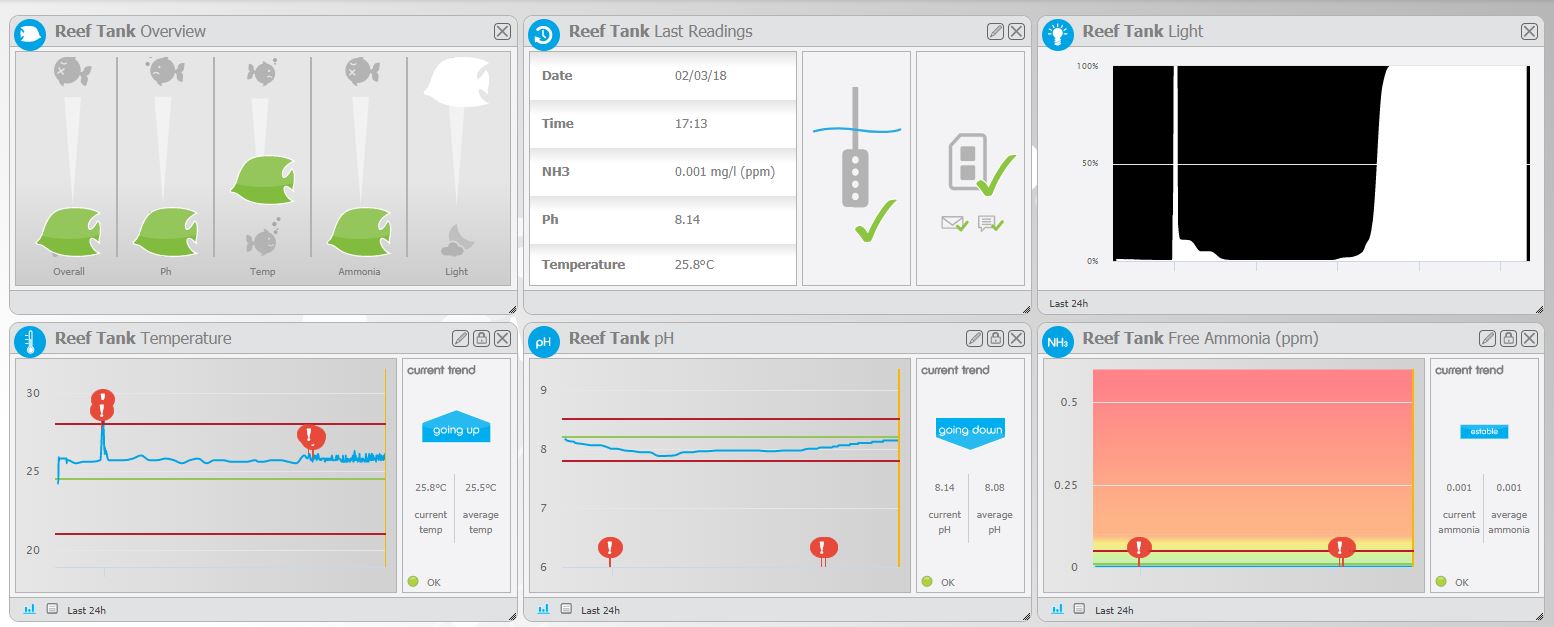Open edit for Free Ammonia panel
Image resolution: width=1554 pixels, height=627 pixels.
point(1488,338)
